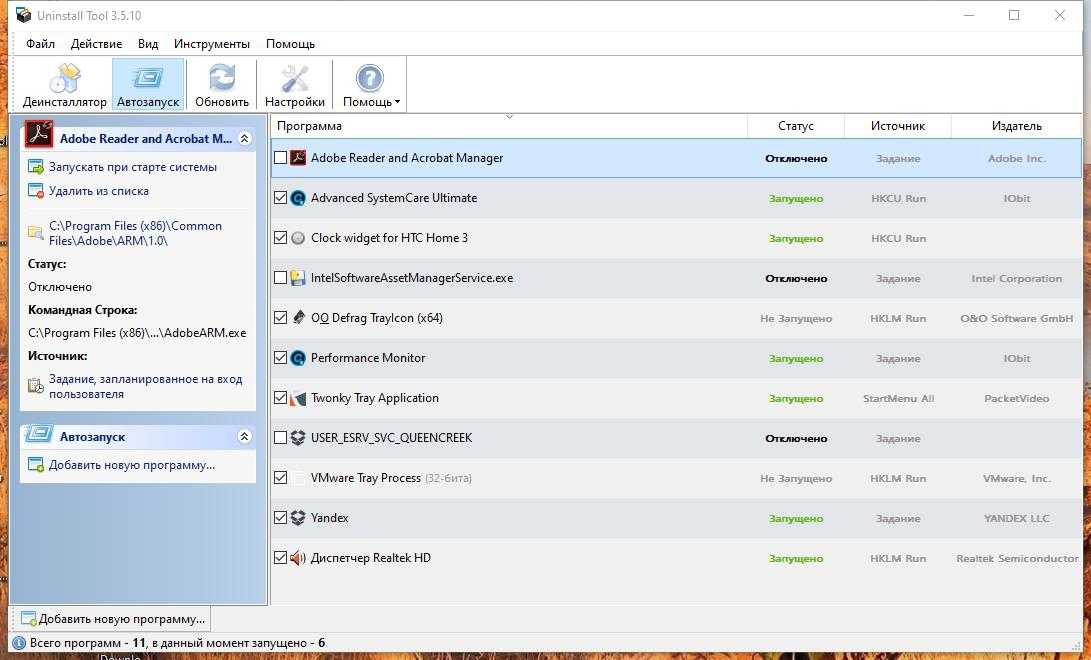Click the Всего программ status bar text
This screenshot has height=660, width=1091.
177,643
